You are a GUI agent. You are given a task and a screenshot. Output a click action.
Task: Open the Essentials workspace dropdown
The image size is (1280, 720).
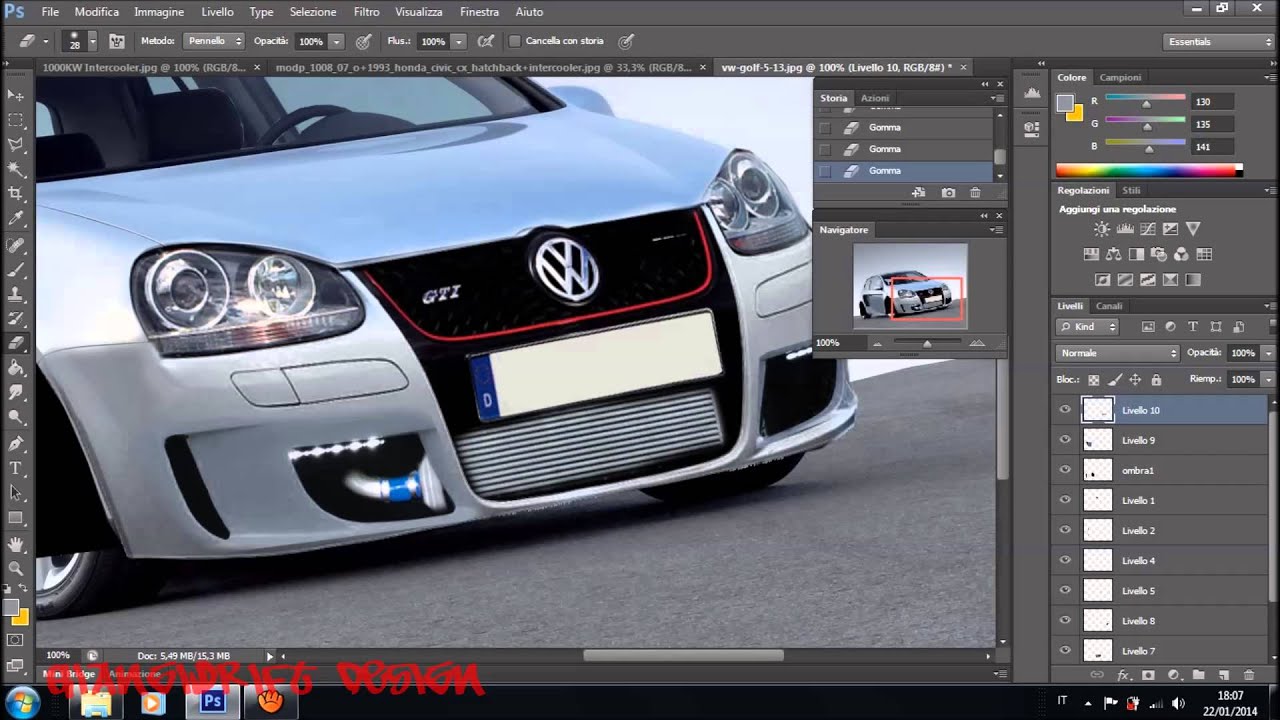click(1219, 42)
